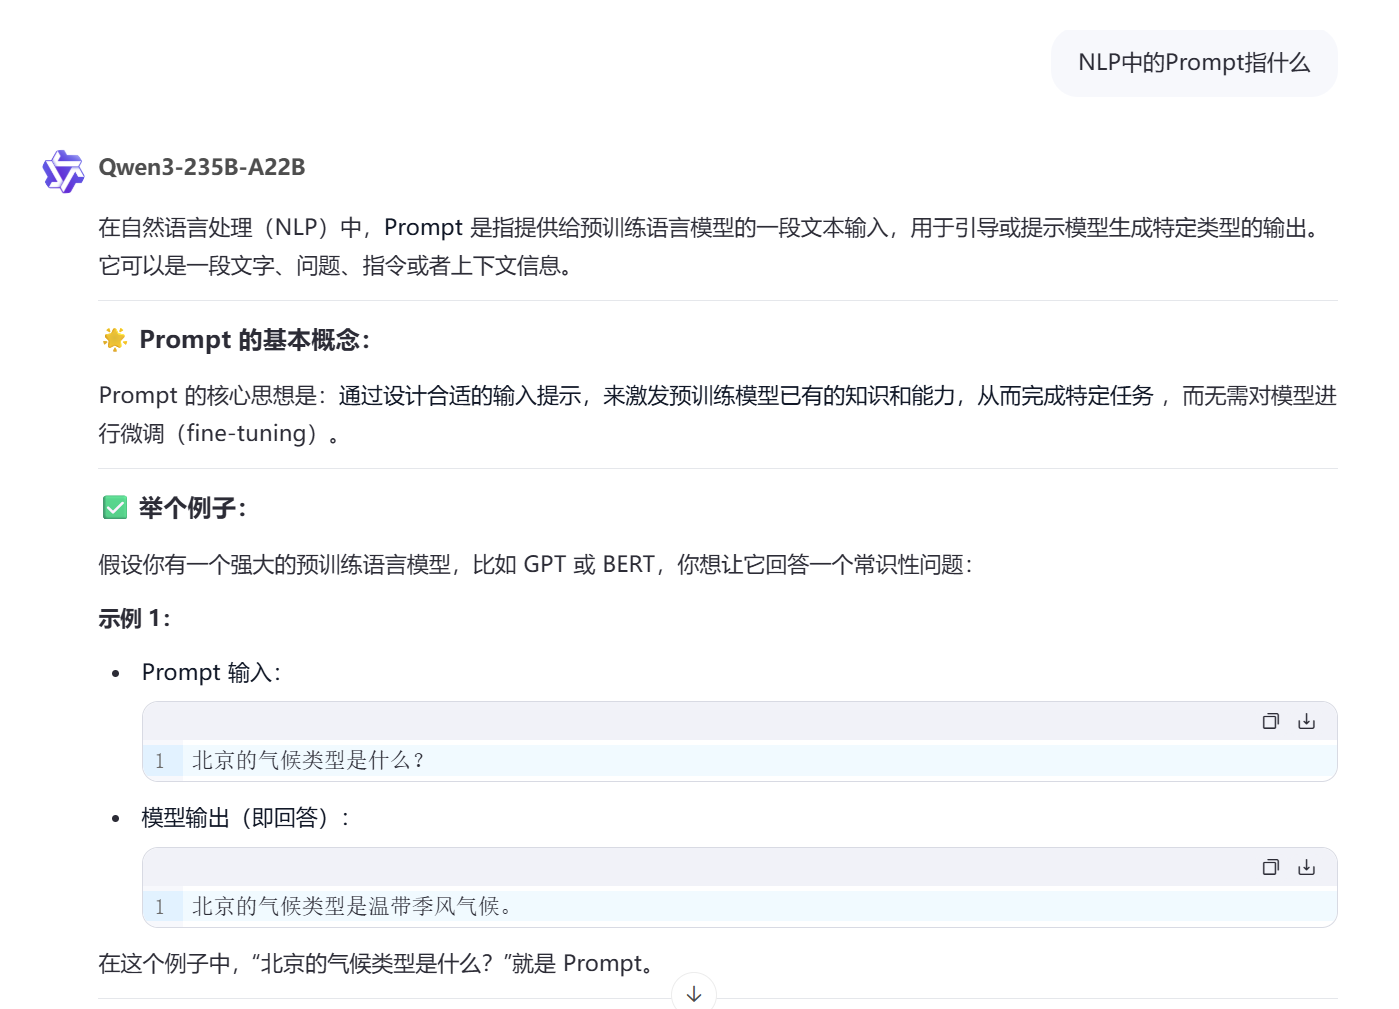Click the green checkmark emoji beside 举个例子
1399x1009 pixels.
[x=115, y=508]
